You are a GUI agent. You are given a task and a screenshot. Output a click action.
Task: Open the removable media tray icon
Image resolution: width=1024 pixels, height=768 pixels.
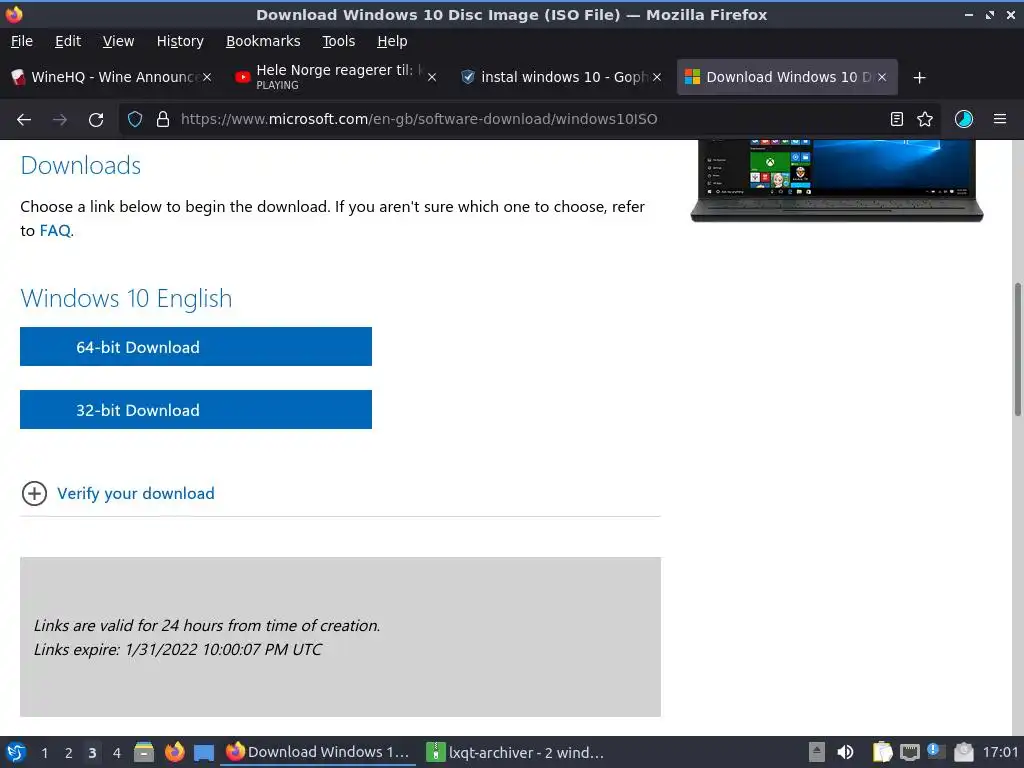coord(816,752)
